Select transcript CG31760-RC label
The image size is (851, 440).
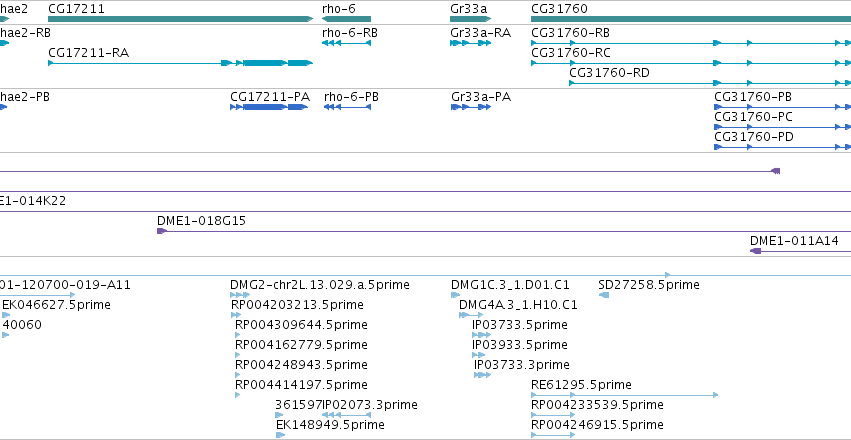coord(570,53)
